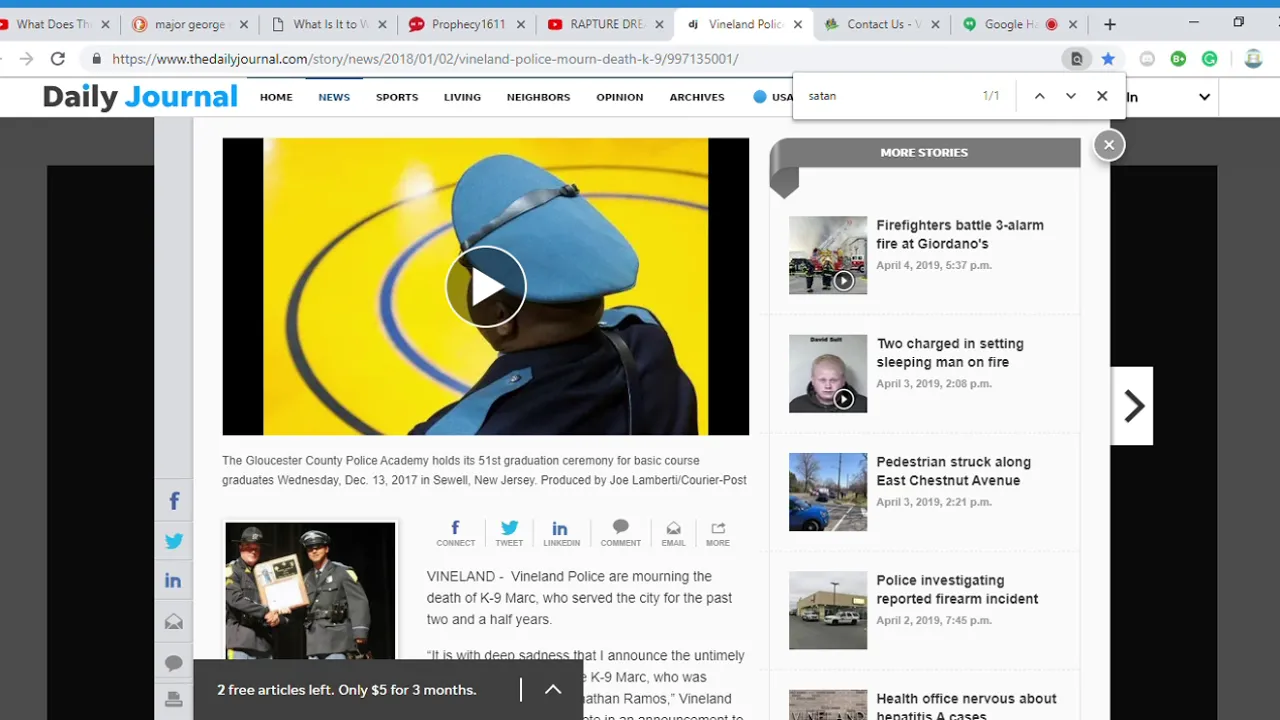Open the NEIGHBORS navigation item
The height and width of the screenshot is (720, 1280).
click(x=538, y=97)
